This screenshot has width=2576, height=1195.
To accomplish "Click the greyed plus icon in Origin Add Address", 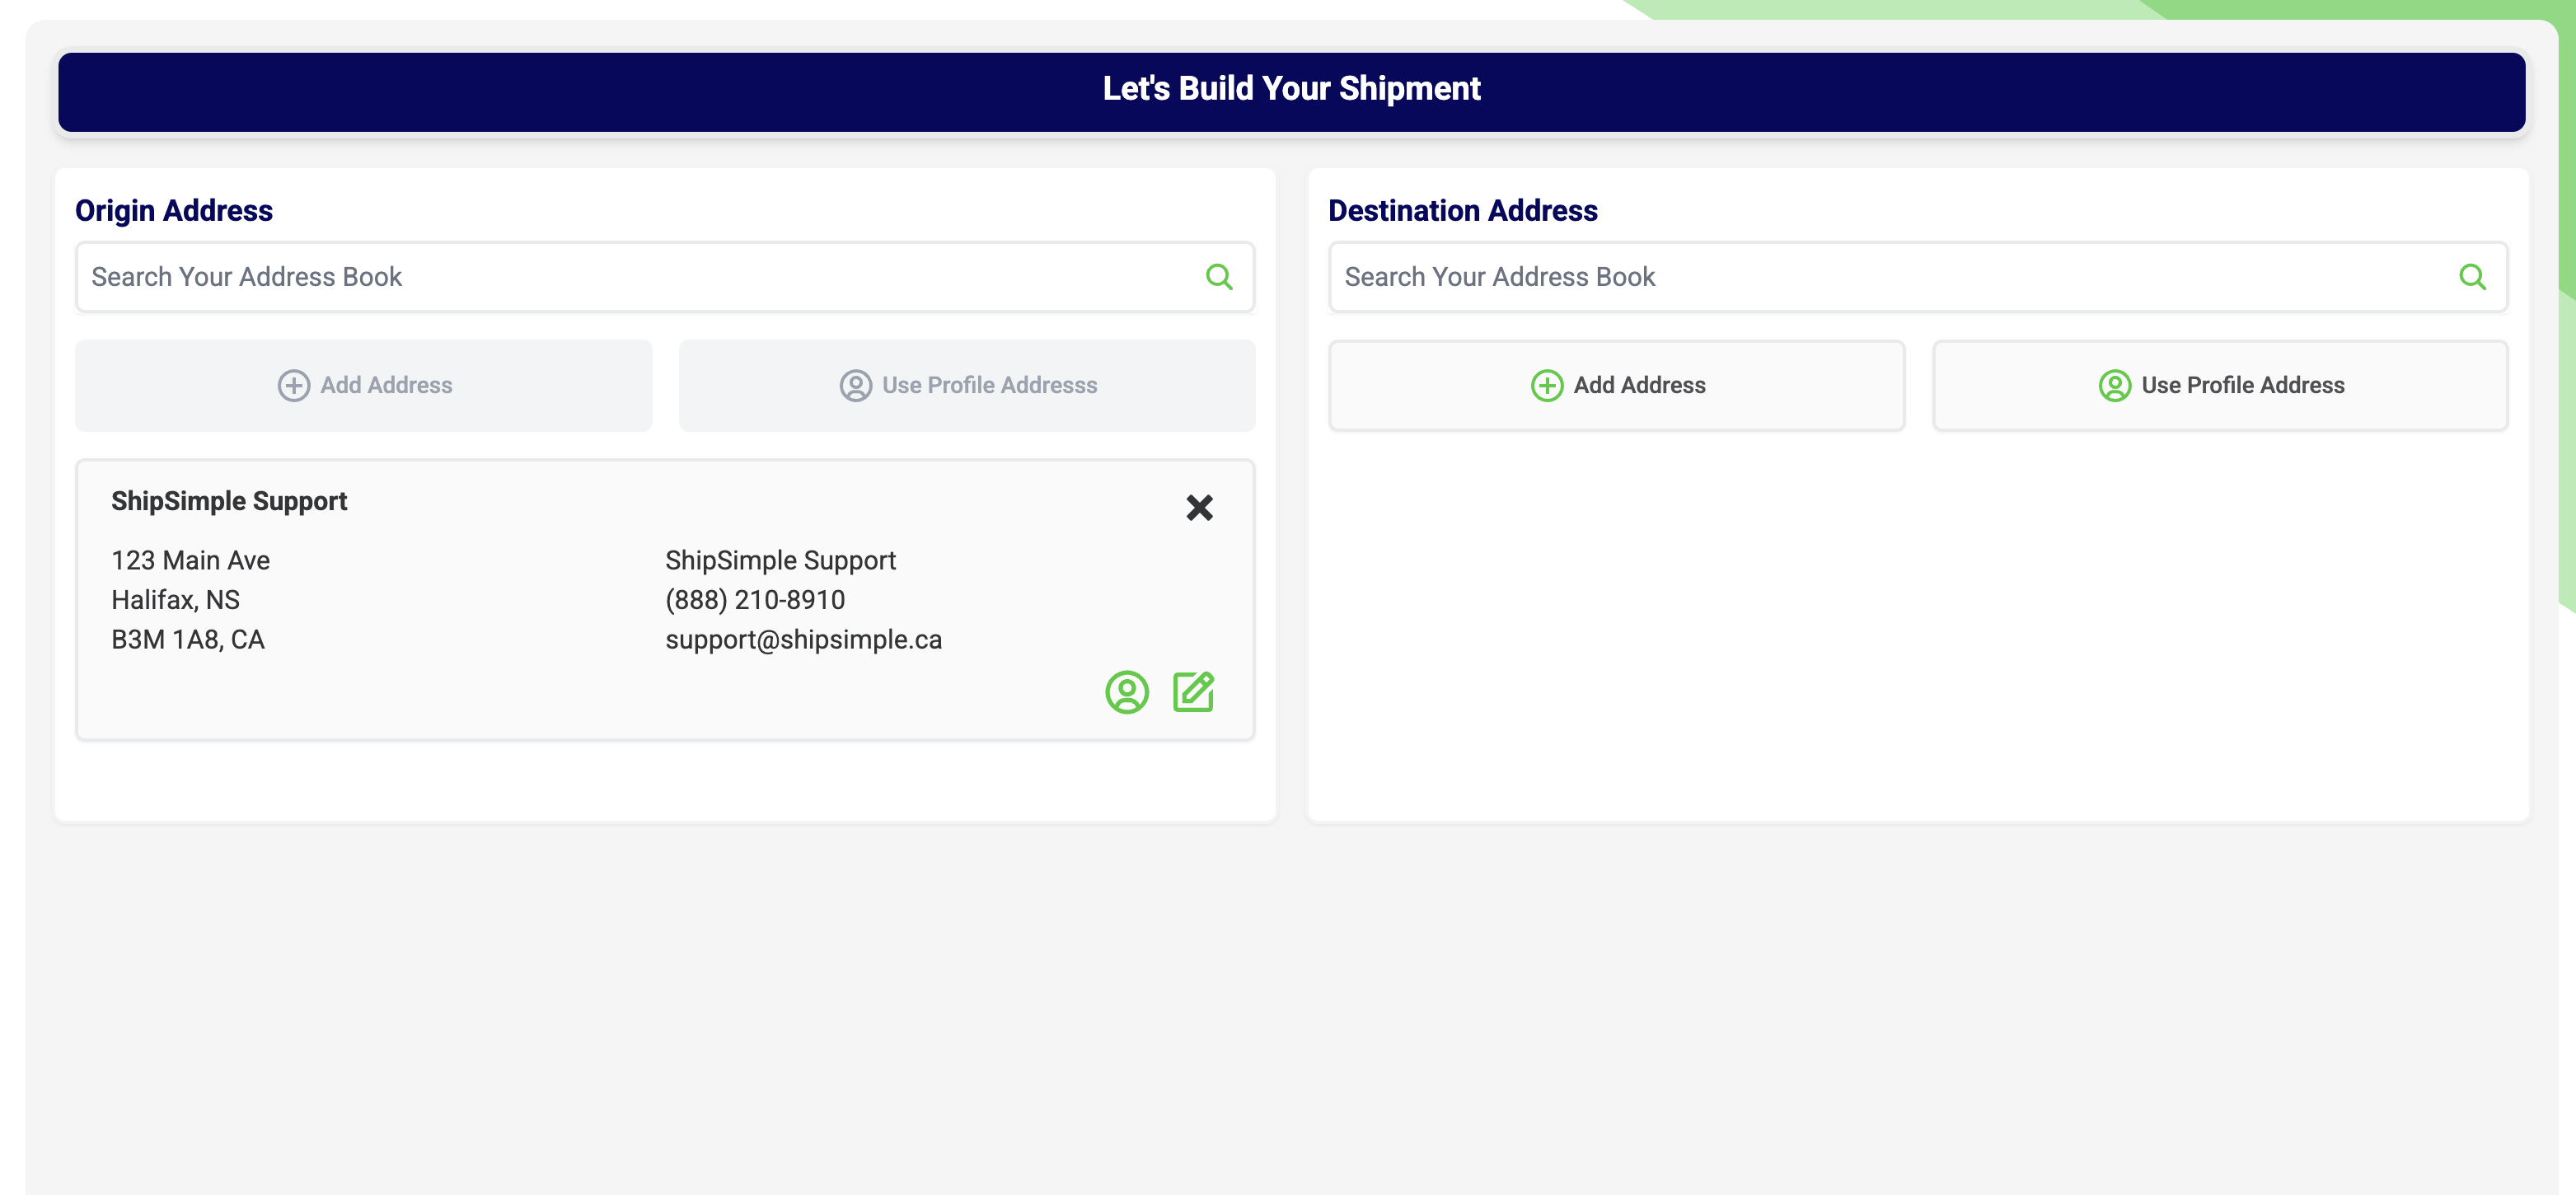I will point(293,385).
